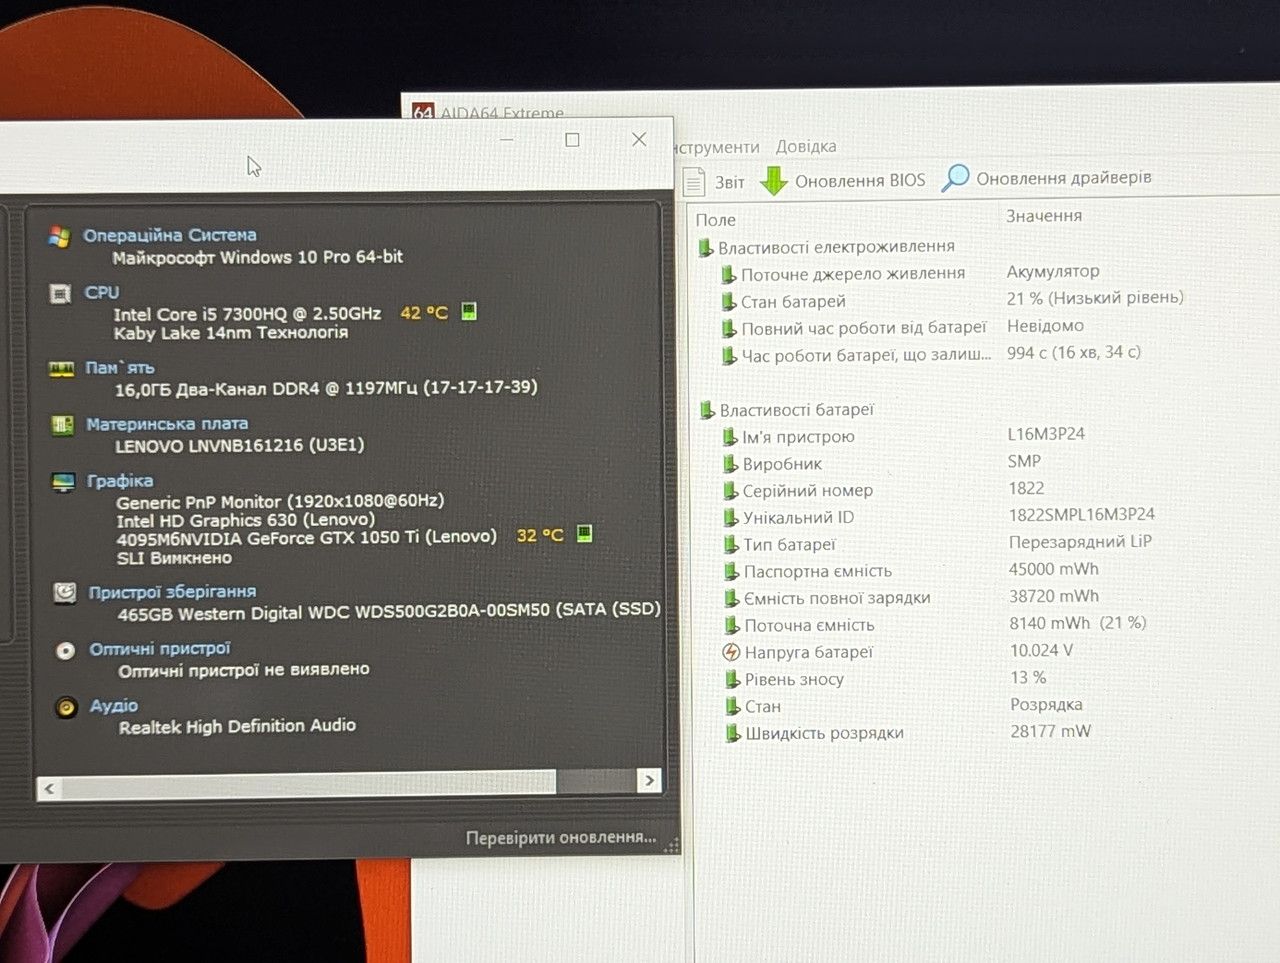Click the report page icon beside Звіт in AIDA64

(x=694, y=182)
